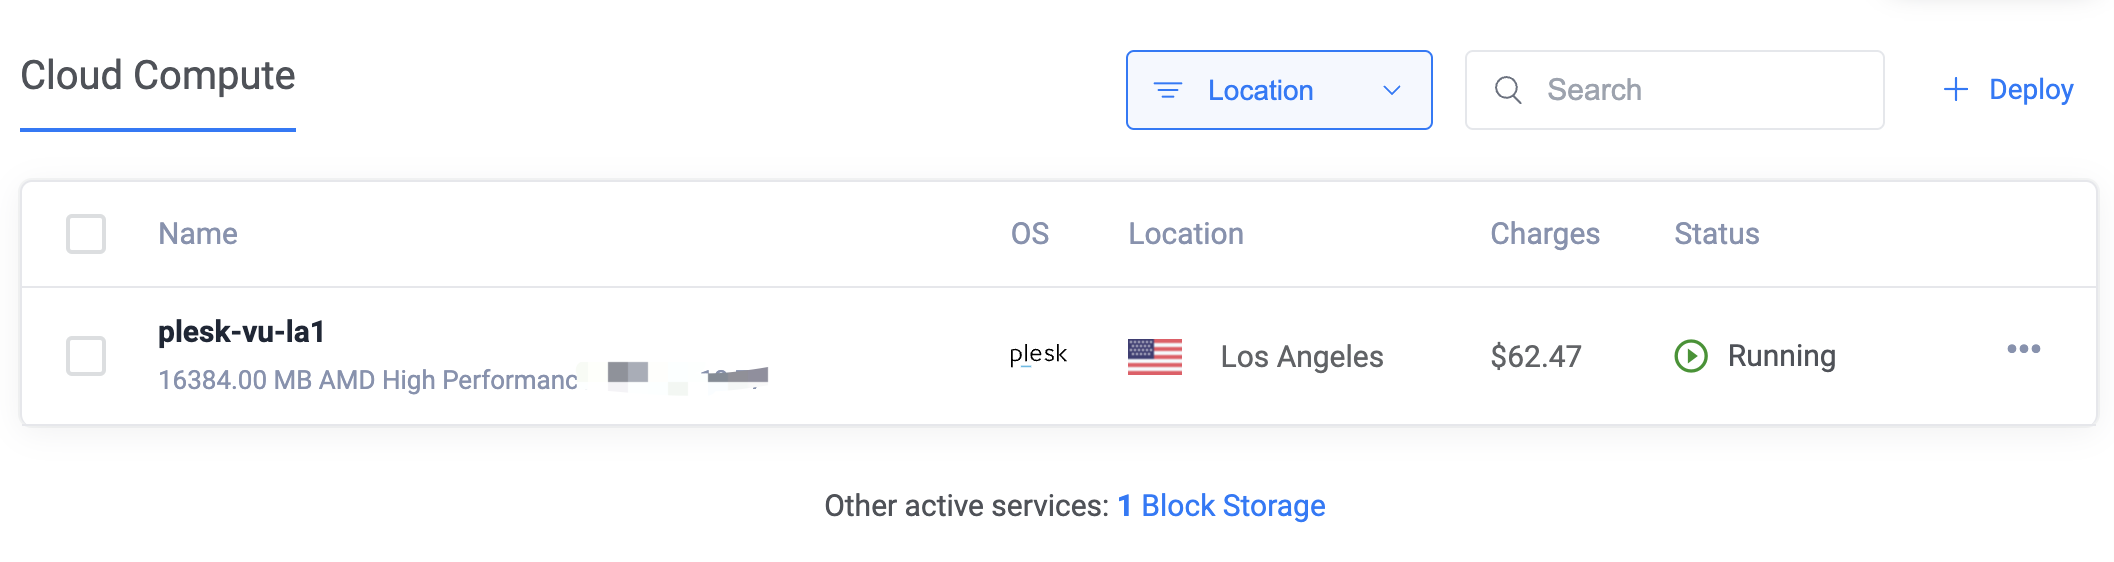The image size is (2114, 562).
Task: Click the green Running status icon
Action: point(1691,356)
